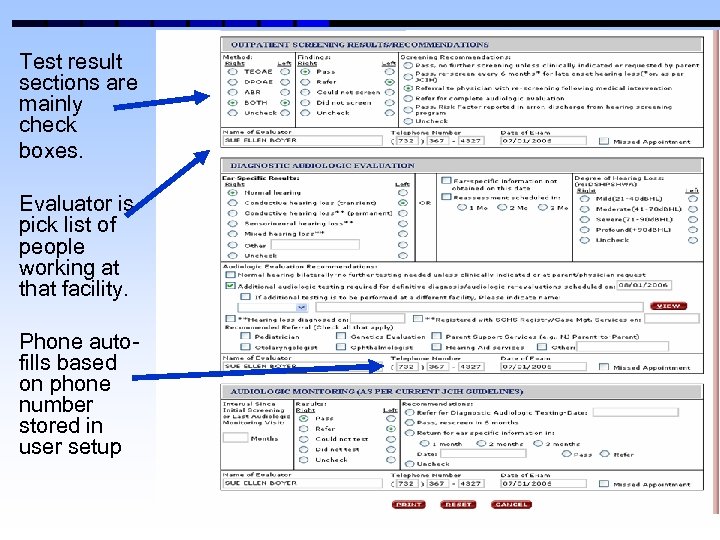Click the RESET button
The image size is (720, 540).
pyautogui.click(x=458, y=504)
